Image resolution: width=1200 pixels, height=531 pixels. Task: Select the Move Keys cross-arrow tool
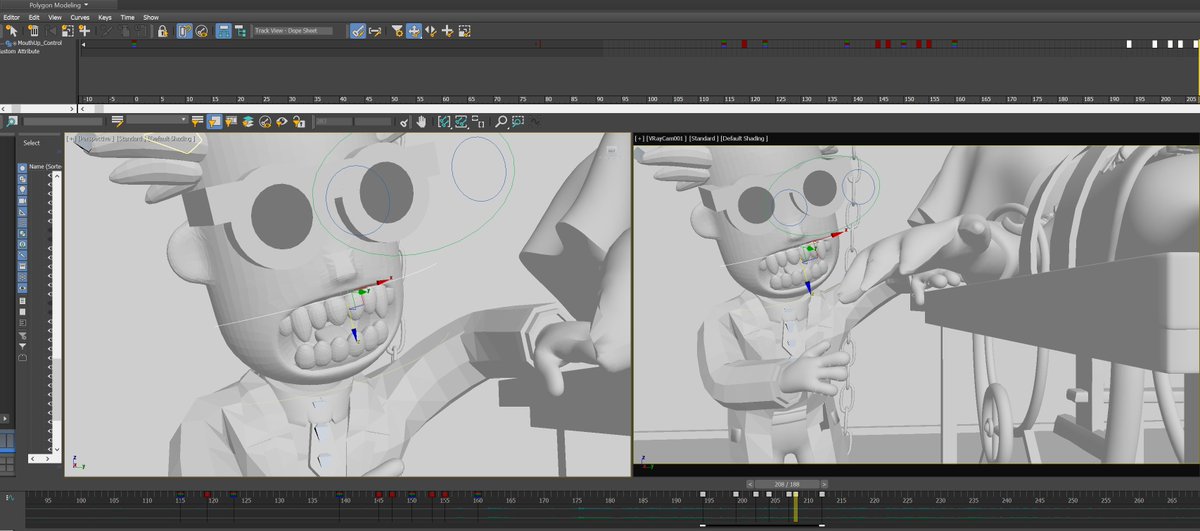click(414, 31)
